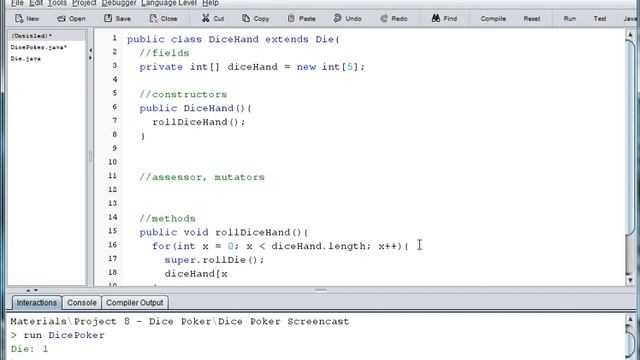The image size is (640, 360).
Task: Click the 'diceHand[x' text on line 18
Action: tap(196, 274)
